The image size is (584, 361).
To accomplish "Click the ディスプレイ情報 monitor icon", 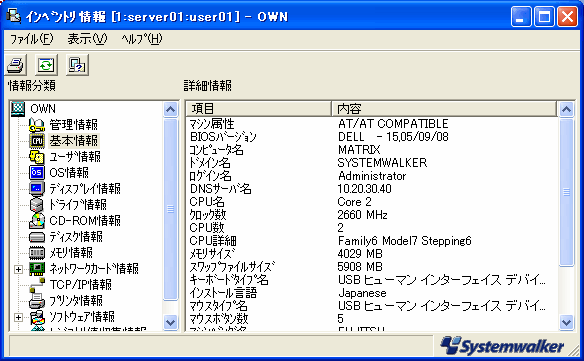I will click(37, 189).
